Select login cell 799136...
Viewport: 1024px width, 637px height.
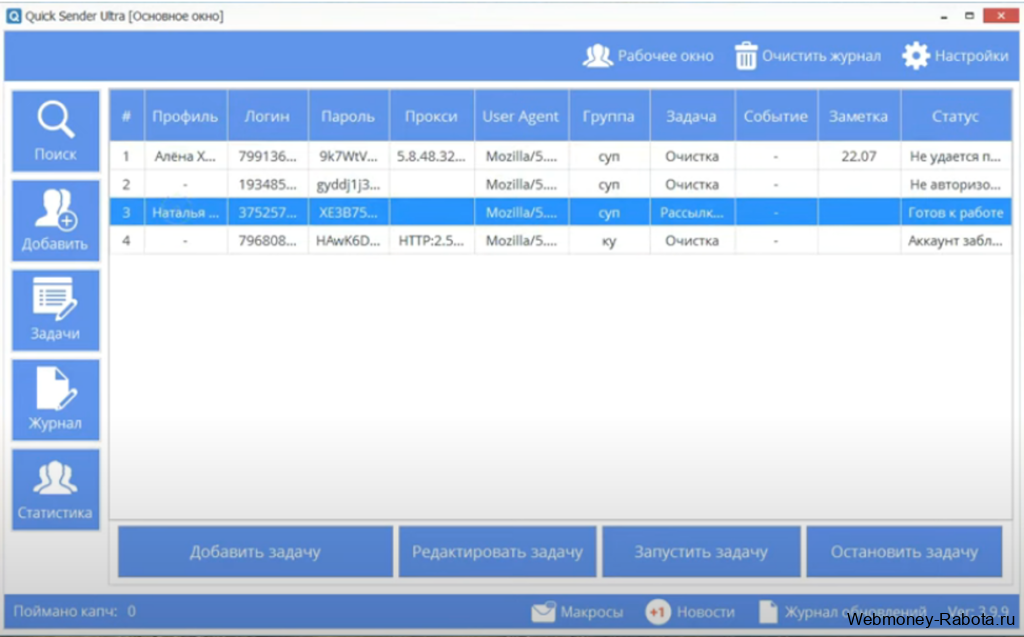267,156
